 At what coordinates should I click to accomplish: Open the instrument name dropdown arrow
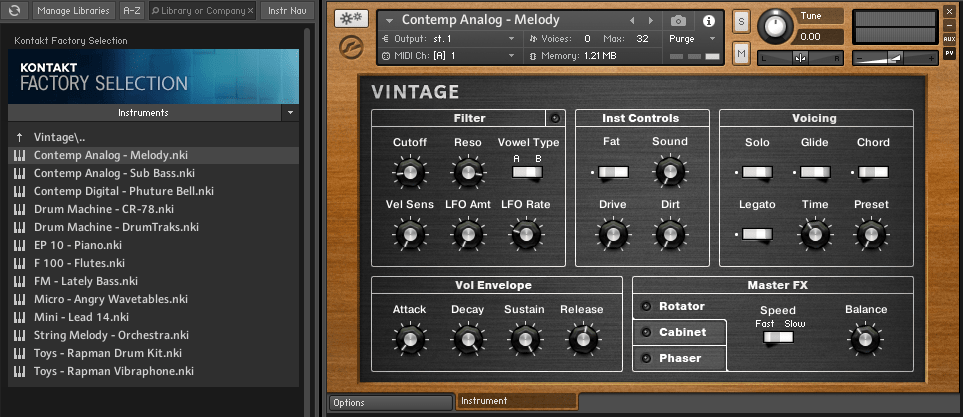389,20
